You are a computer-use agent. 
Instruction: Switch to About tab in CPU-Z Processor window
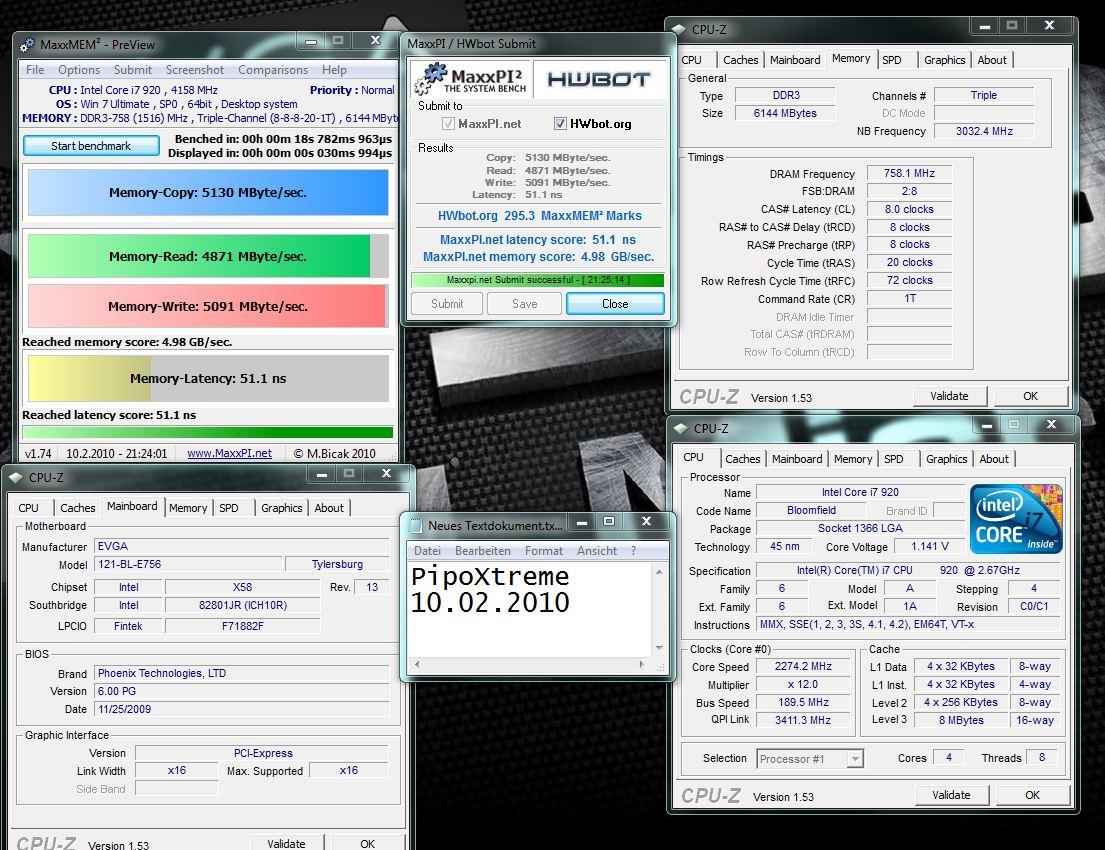pyautogui.click(x=994, y=459)
